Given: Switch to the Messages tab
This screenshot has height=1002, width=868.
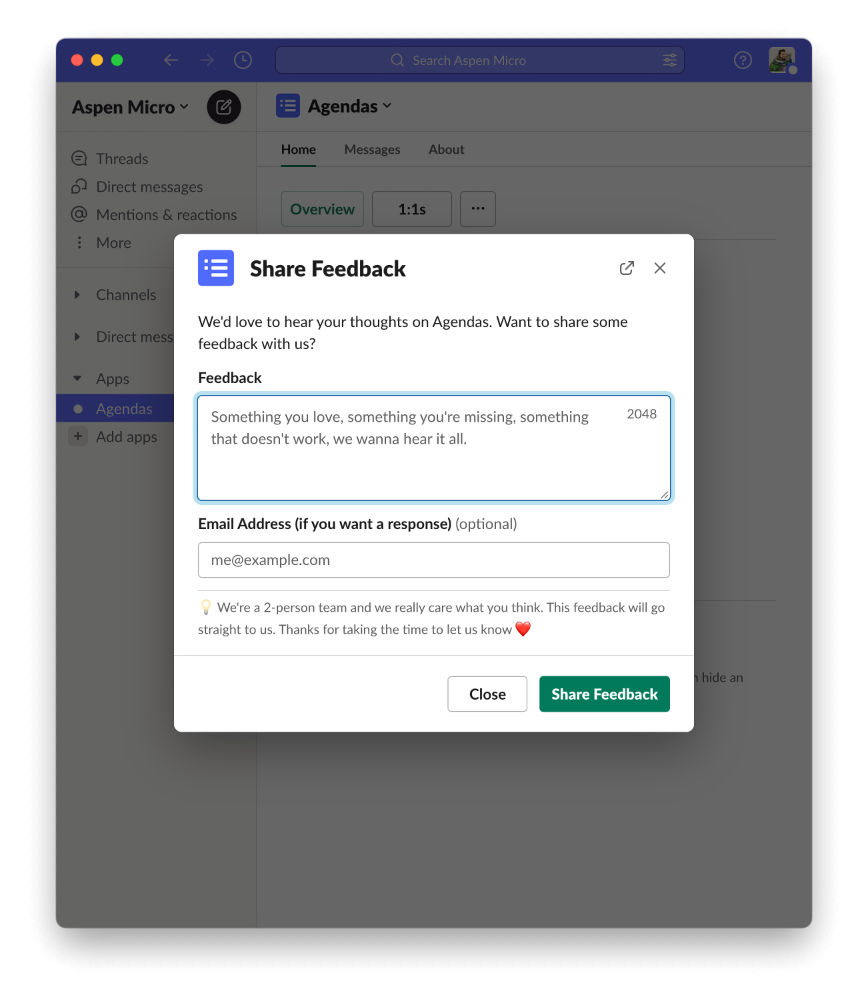Looking at the screenshot, I should (x=372, y=150).
